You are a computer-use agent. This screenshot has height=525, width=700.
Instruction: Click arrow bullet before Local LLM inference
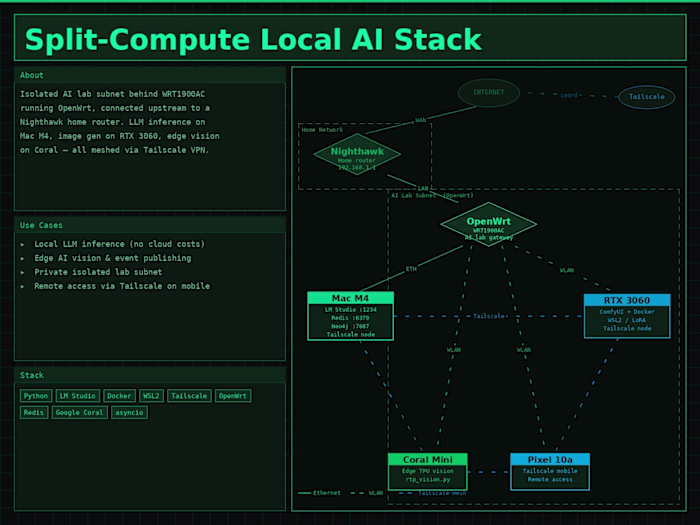[x=22, y=244]
